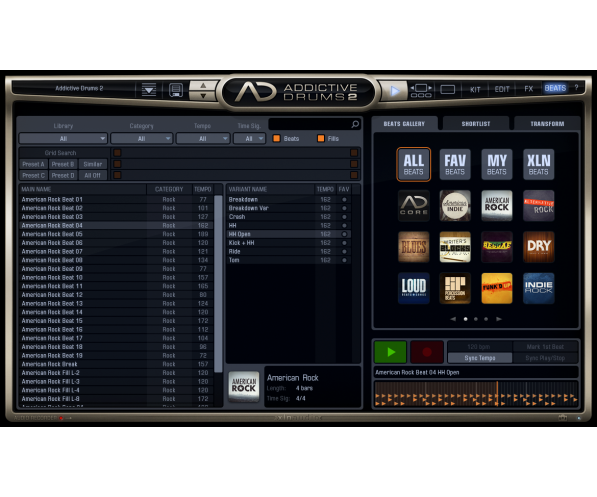
Task: Mark Breakdown variant as favorite
Action: click(x=344, y=200)
